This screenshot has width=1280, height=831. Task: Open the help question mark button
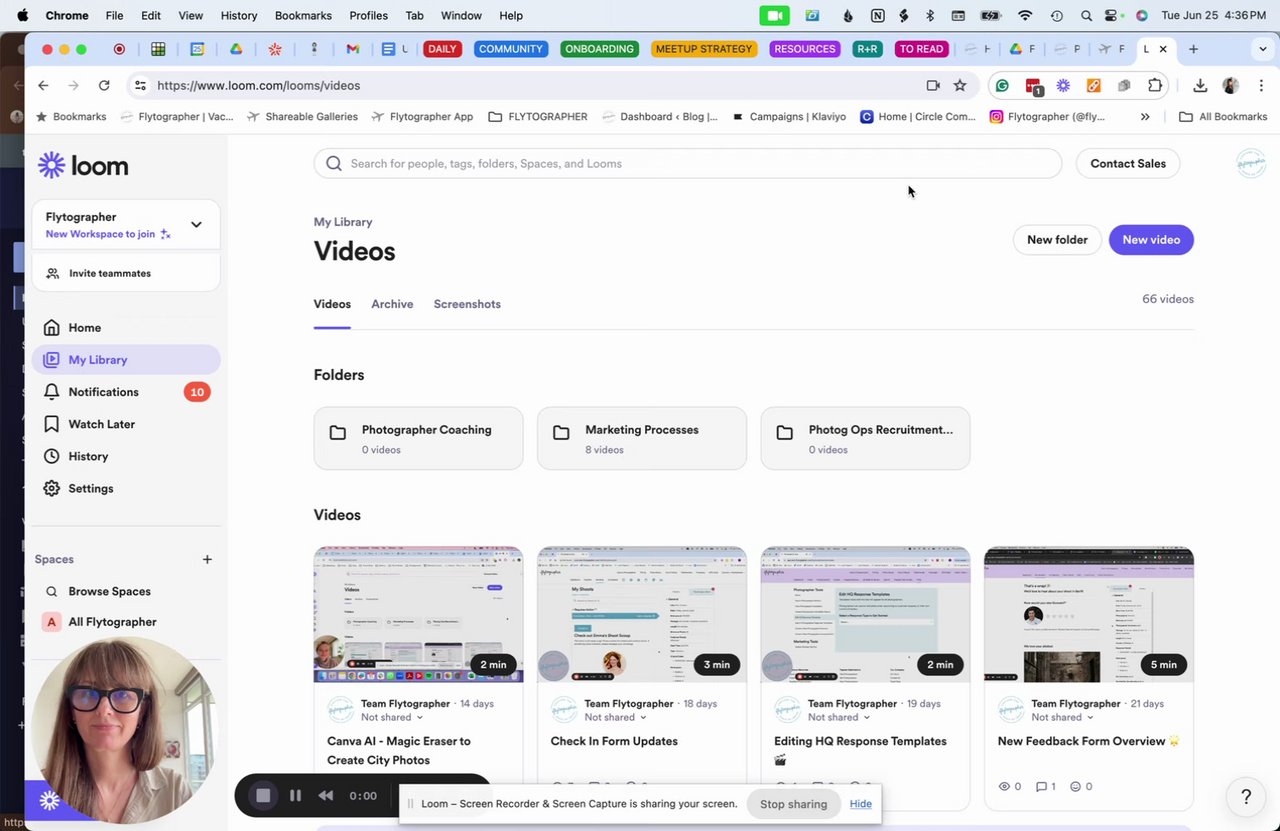(1246, 797)
